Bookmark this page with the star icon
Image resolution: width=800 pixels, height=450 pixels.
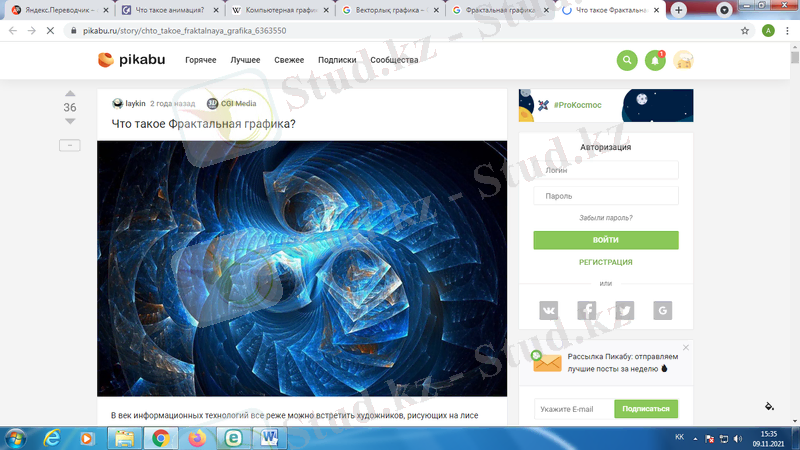[745, 31]
